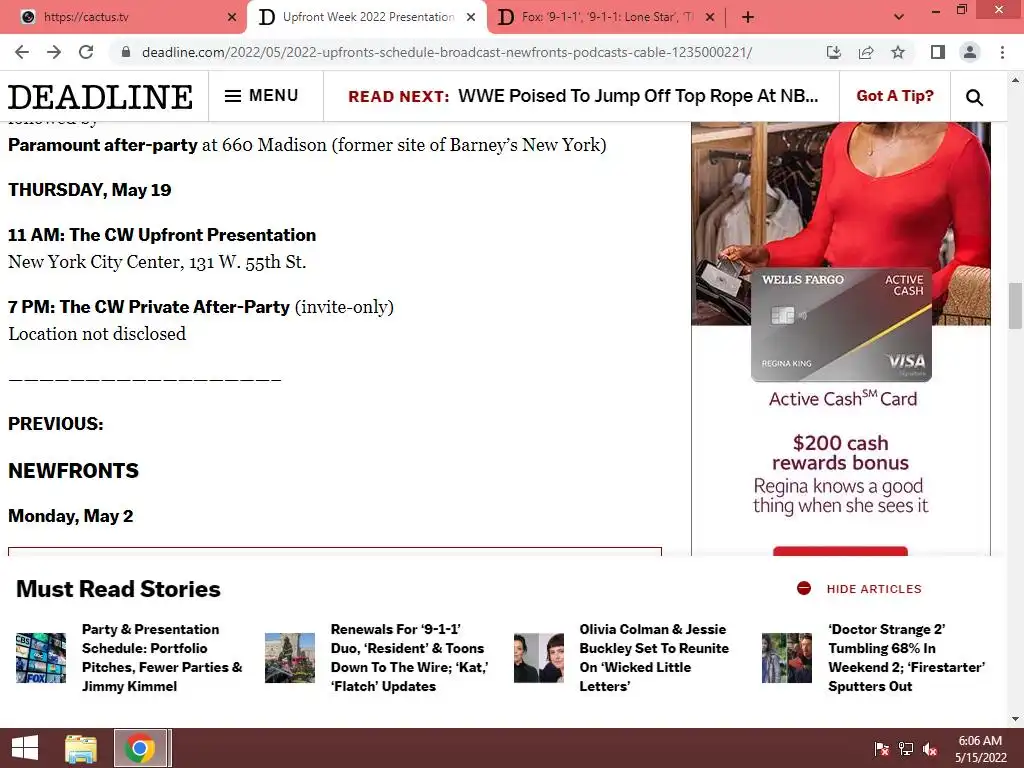Screen dimensions: 1024x768
Task: Go back with the browser back arrow
Action: click(x=22, y=52)
